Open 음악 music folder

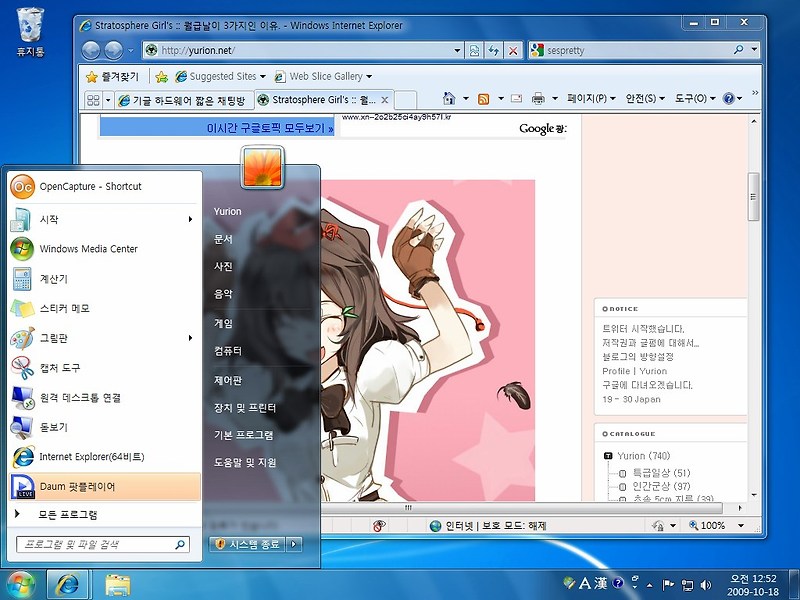pyautogui.click(x=223, y=294)
